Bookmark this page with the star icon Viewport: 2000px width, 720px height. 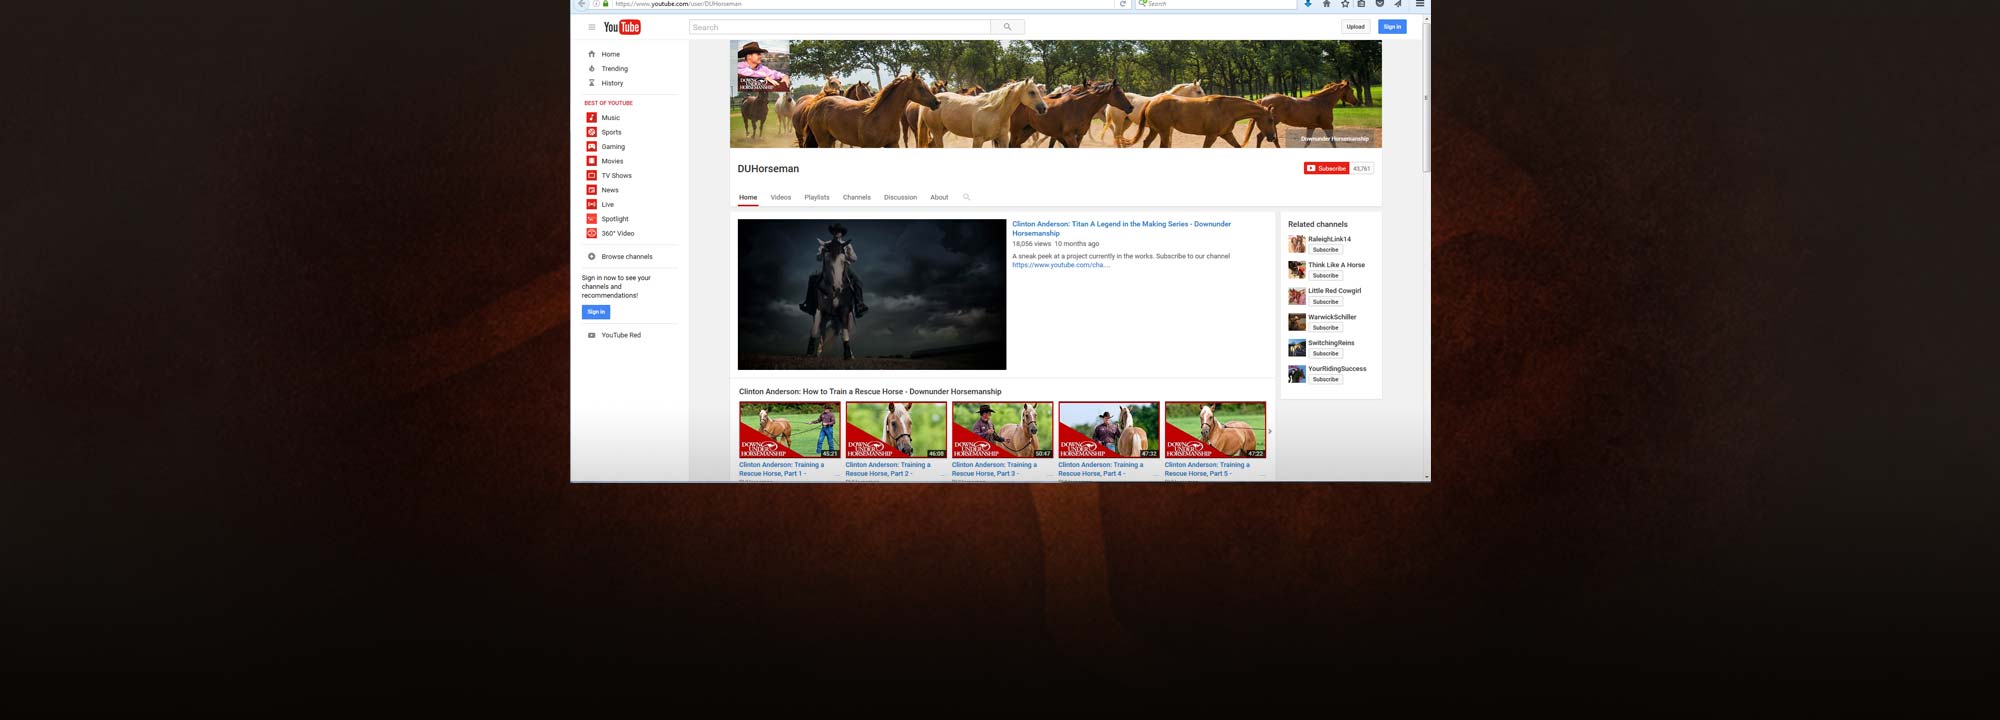click(1344, 4)
